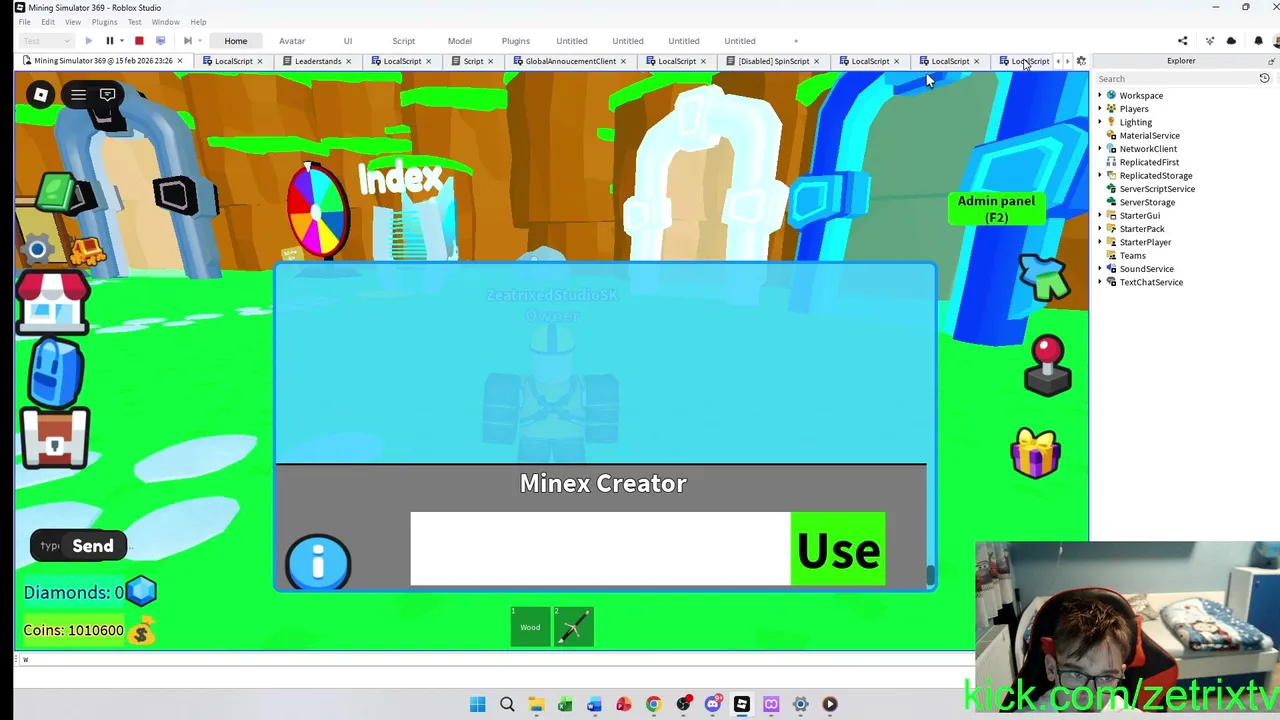This screenshot has height=720, width=1280.
Task: Add a new ribbon tab with plus
Action: pyautogui.click(x=796, y=41)
